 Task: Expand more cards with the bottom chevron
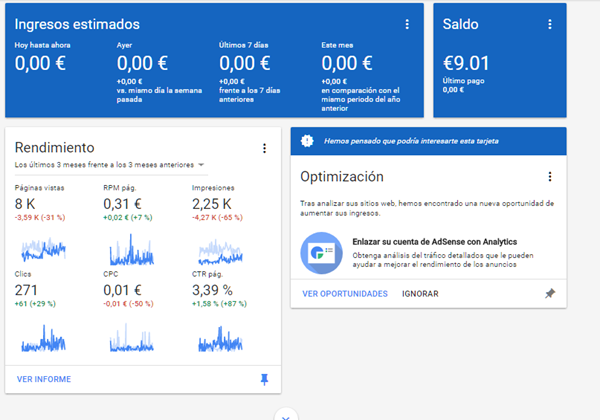click(x=285, y=415)
